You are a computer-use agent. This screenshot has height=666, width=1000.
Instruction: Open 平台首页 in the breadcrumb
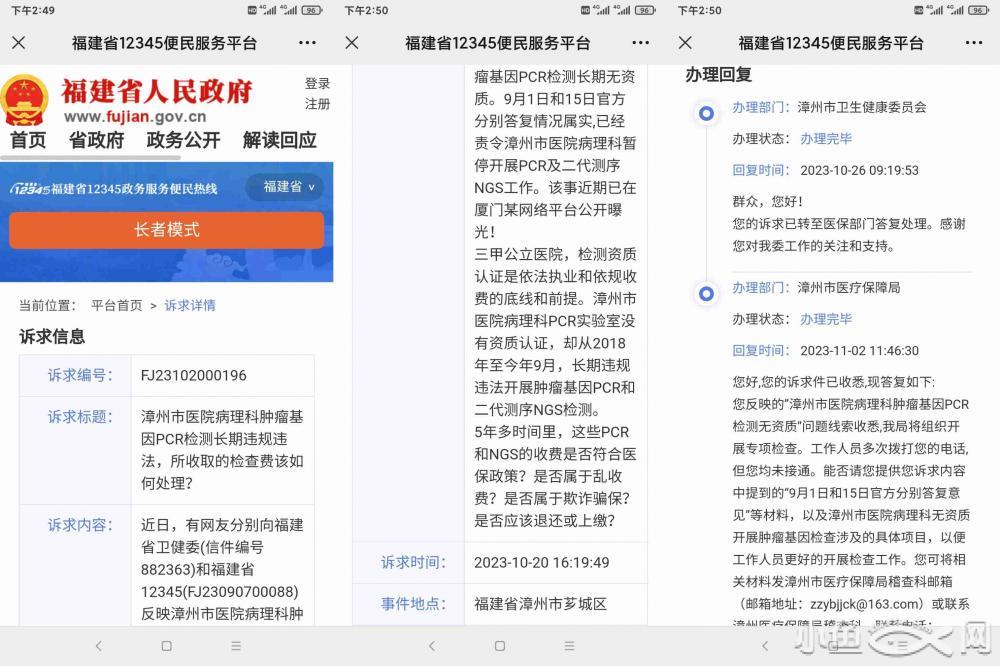coord(116,305)
